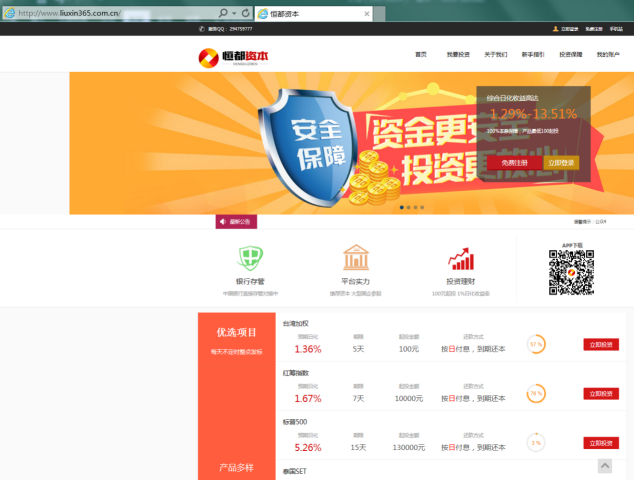The height and width of the screenshot is (480, 634).
Task: Open the 首页 navigation menu item
Action: [421, 55]
